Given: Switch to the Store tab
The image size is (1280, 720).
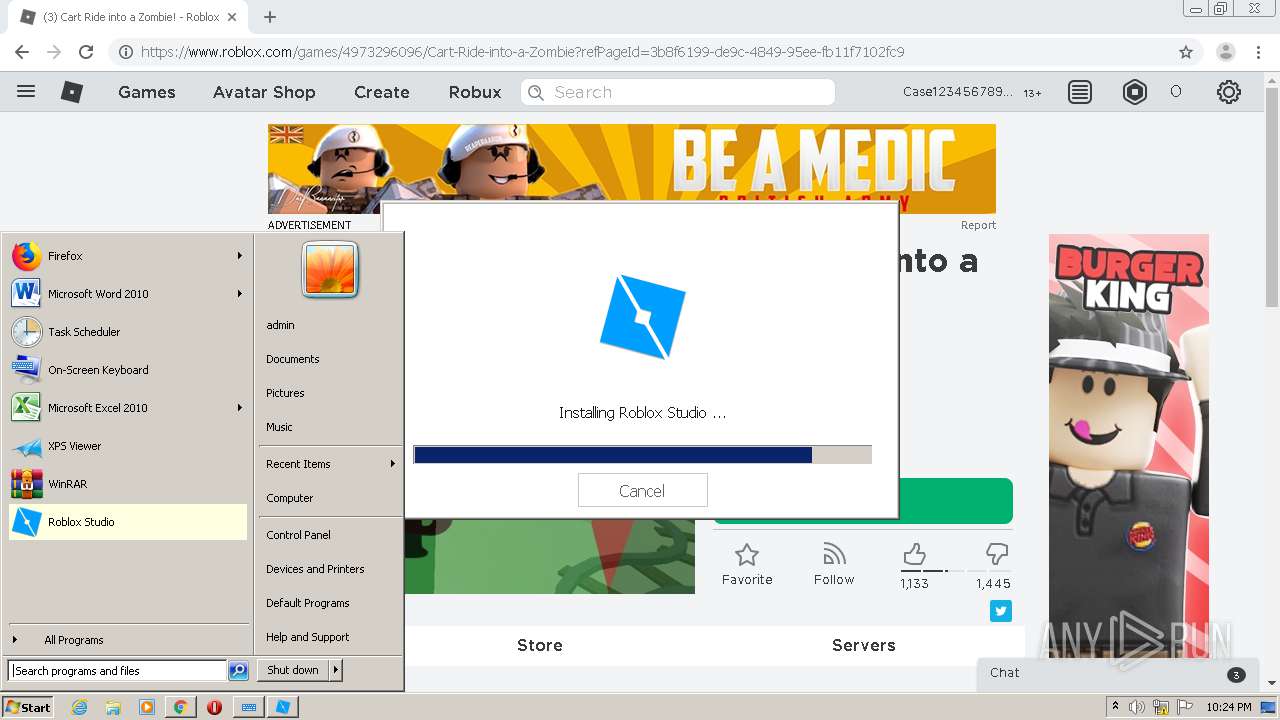Looking at the screenshot, I should 540,645.
